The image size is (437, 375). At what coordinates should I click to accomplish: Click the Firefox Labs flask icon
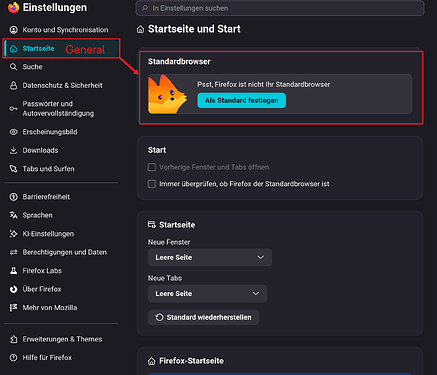13,271
